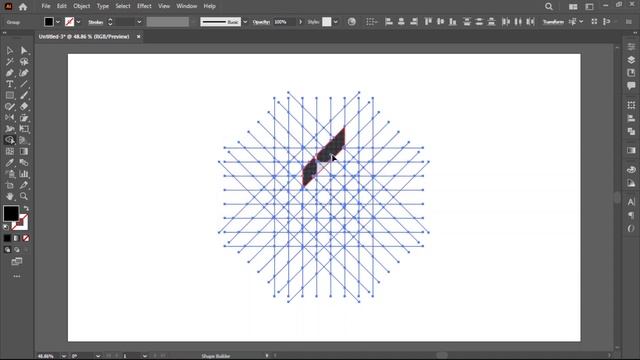The image size is (640, 360).
Task: Pick the Perspective Grid tool
Action: point(24,140)
